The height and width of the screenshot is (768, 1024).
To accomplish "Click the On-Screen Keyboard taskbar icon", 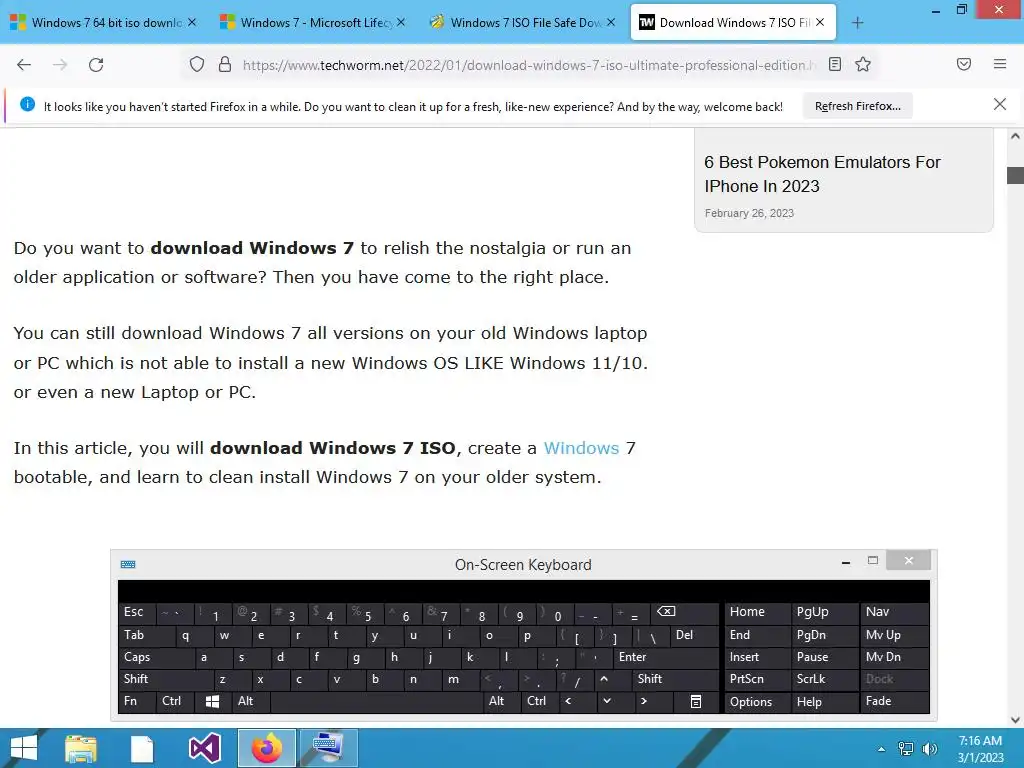I will coord(328,748).
